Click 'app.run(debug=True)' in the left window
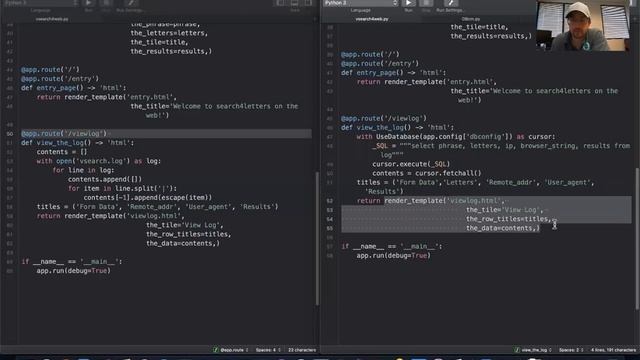 [x=73, y=271]
